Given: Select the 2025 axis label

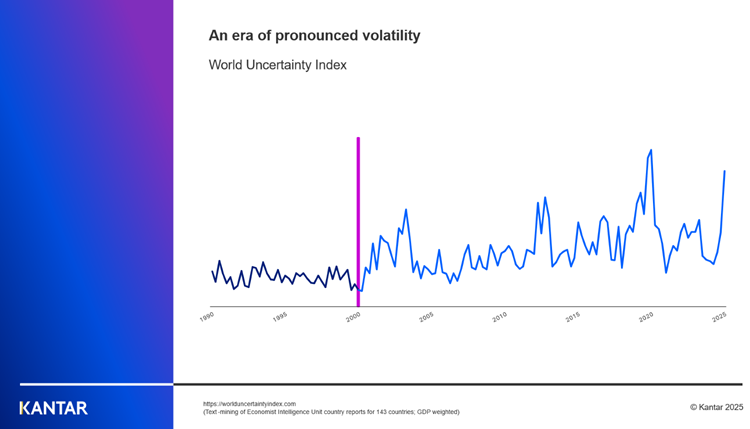Looking at the screenshot, I should pos(719,316).
